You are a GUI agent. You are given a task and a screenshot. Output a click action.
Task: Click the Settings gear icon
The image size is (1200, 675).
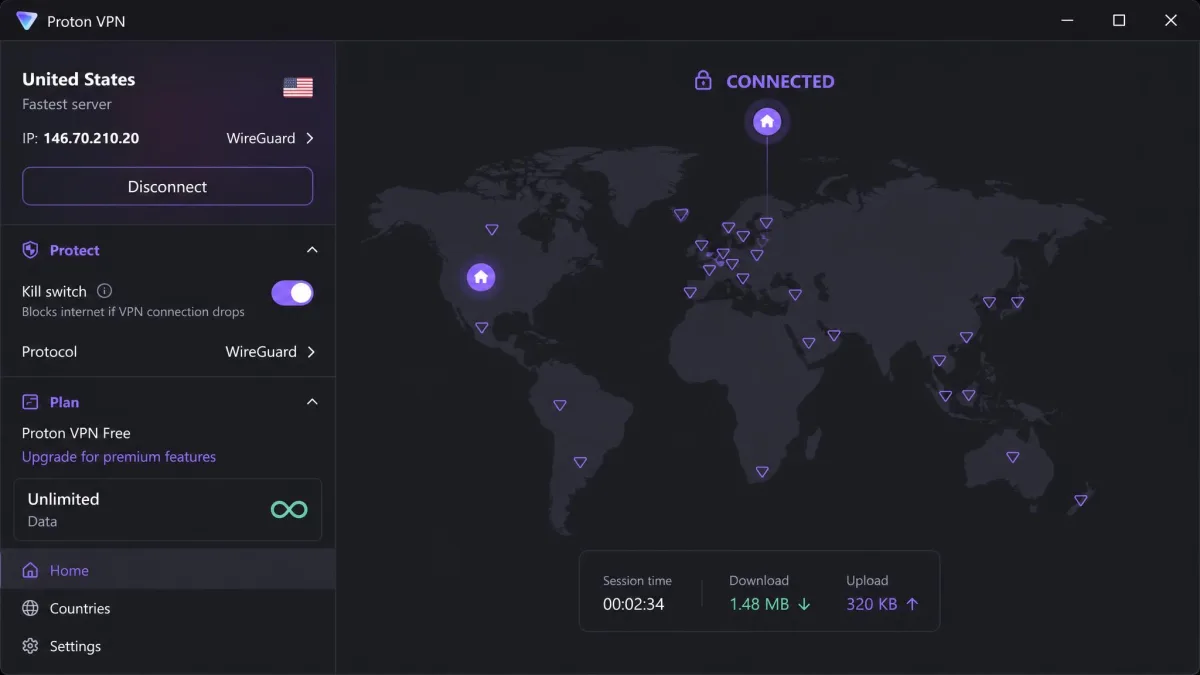coord(30,647)
